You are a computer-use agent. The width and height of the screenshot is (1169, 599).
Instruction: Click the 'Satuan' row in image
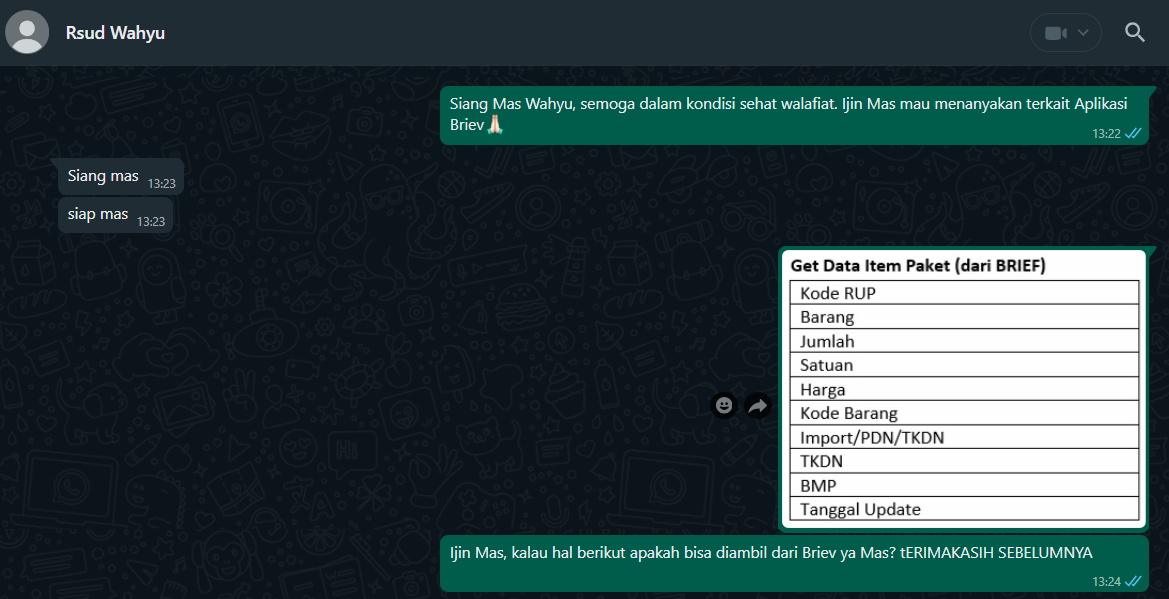click(x=964, y=365)
